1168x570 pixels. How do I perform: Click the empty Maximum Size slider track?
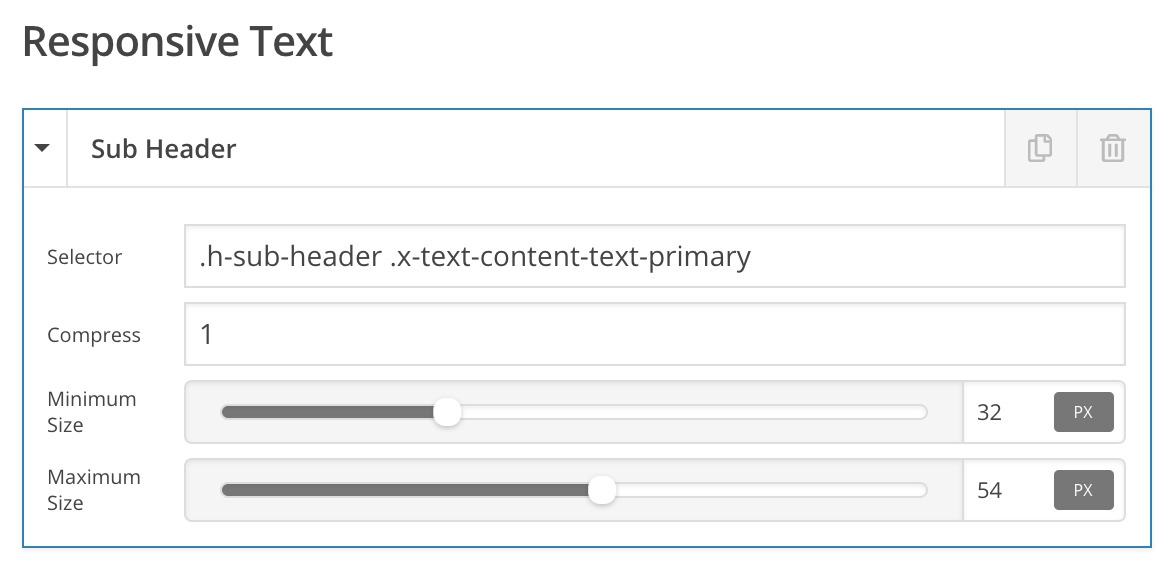[772, 490]
